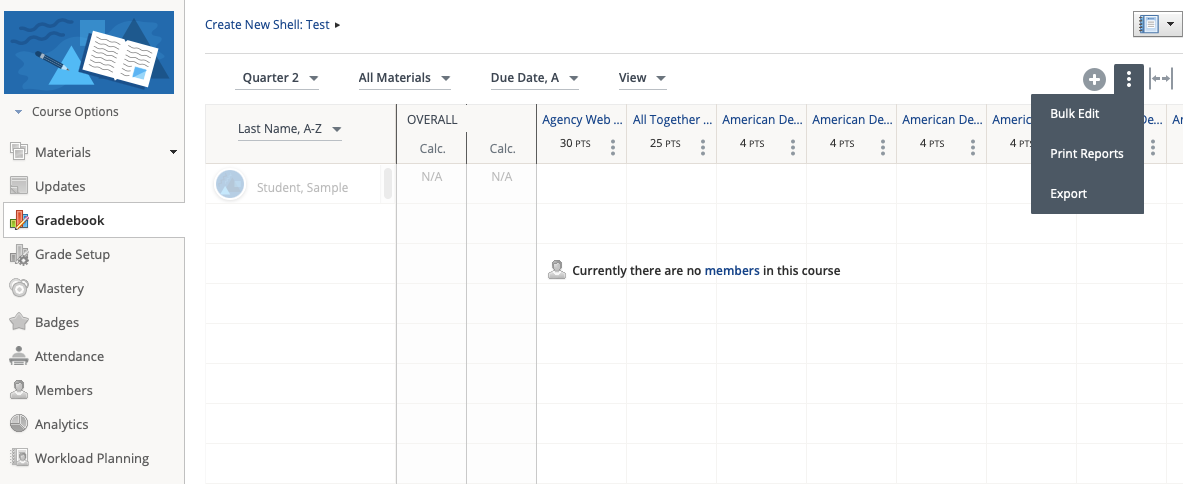Click Sample Student avatar icon
The height and width of the screenshot is (484, 1200).
pos(230,184)
